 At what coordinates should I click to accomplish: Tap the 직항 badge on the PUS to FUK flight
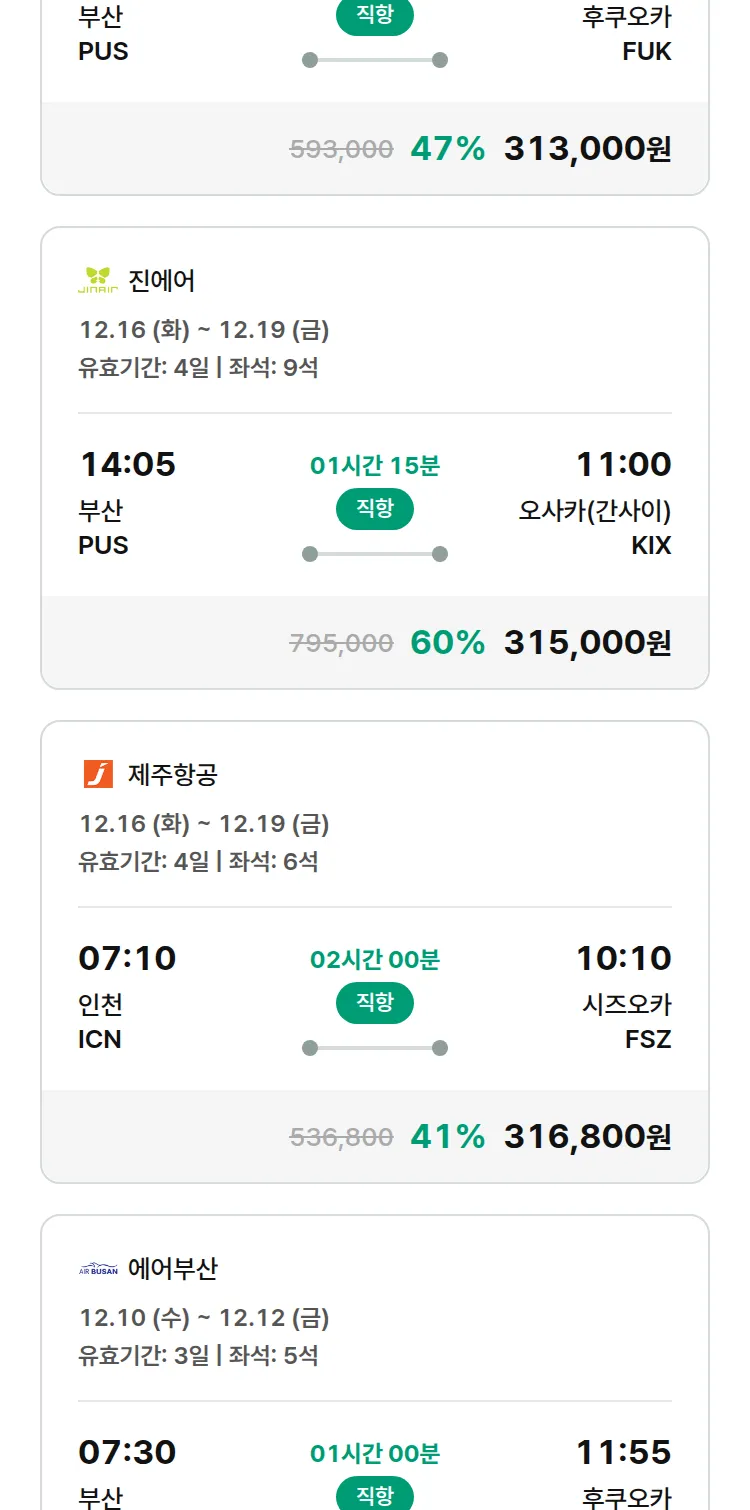pos(375,16)
